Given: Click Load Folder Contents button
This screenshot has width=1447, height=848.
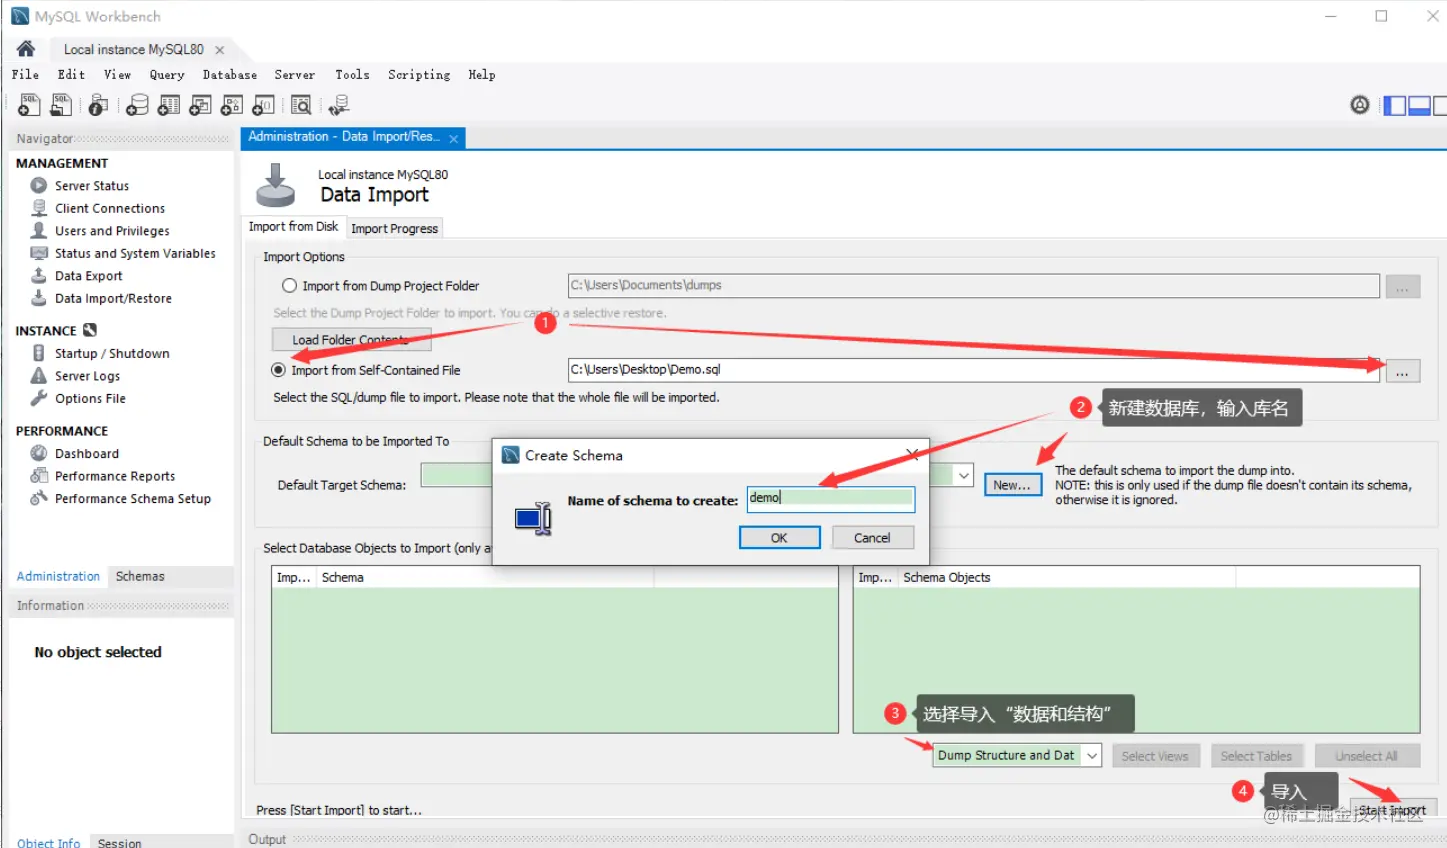Looking at the screenshot, I should [x=351, y=340].
